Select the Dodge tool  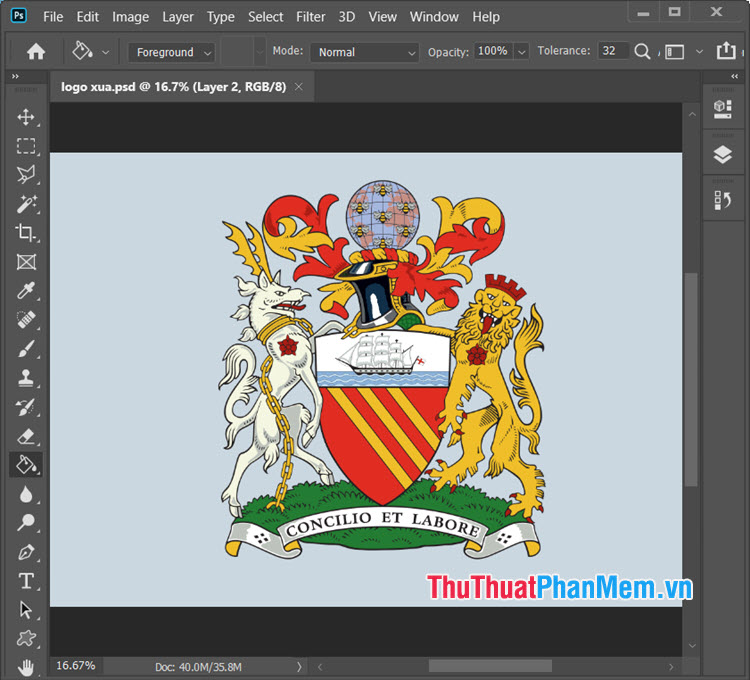(26, 523)
